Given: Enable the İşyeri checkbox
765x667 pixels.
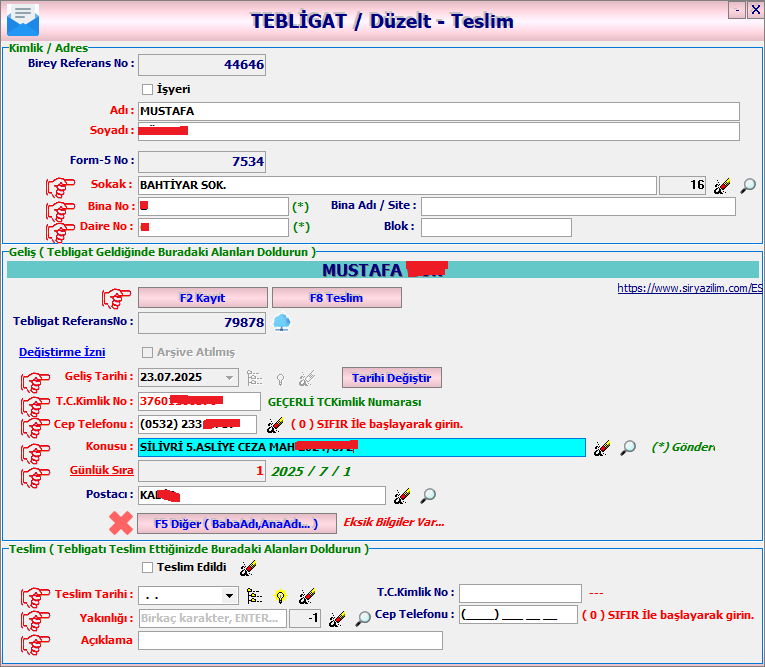Looking at the screenshot, I should point(148,90).
